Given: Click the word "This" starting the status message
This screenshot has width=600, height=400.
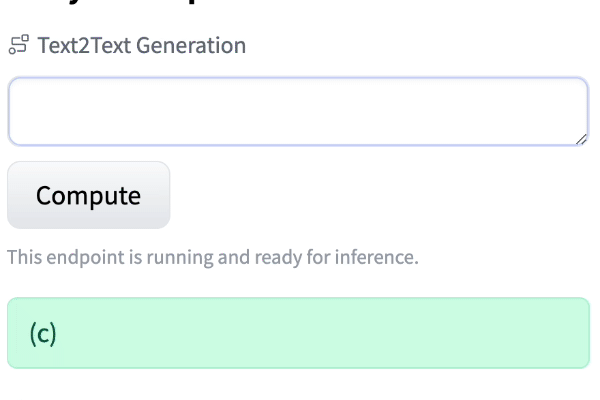Looking at the screenshot, I should point(25,257).
